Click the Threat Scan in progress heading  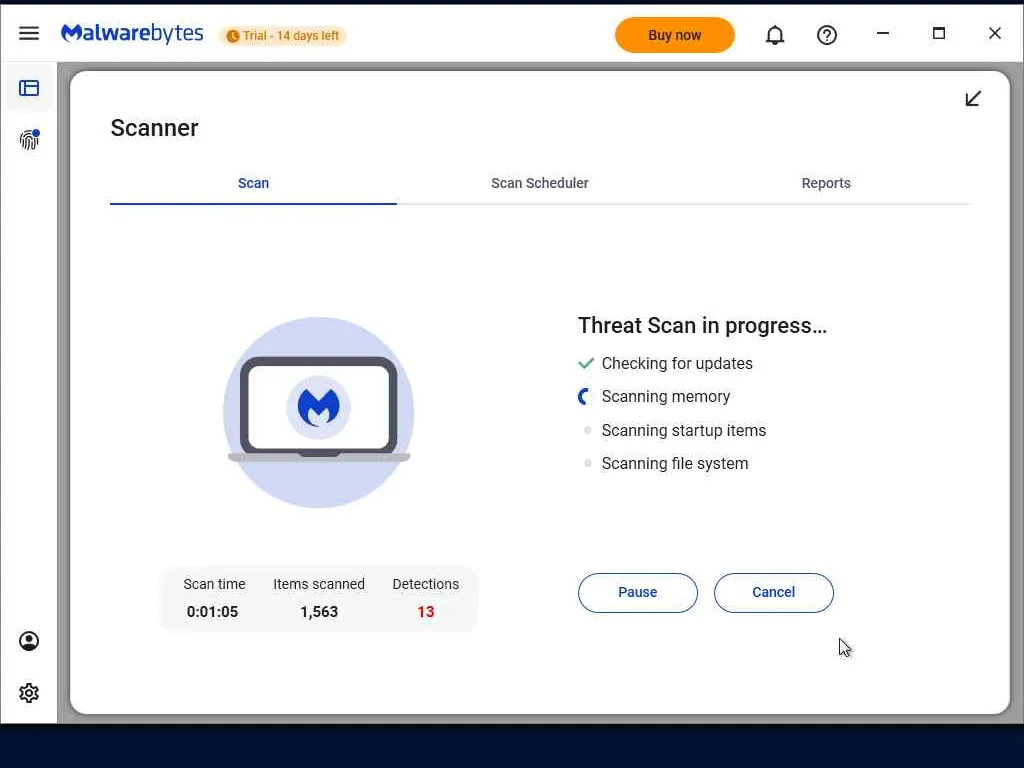703,325
